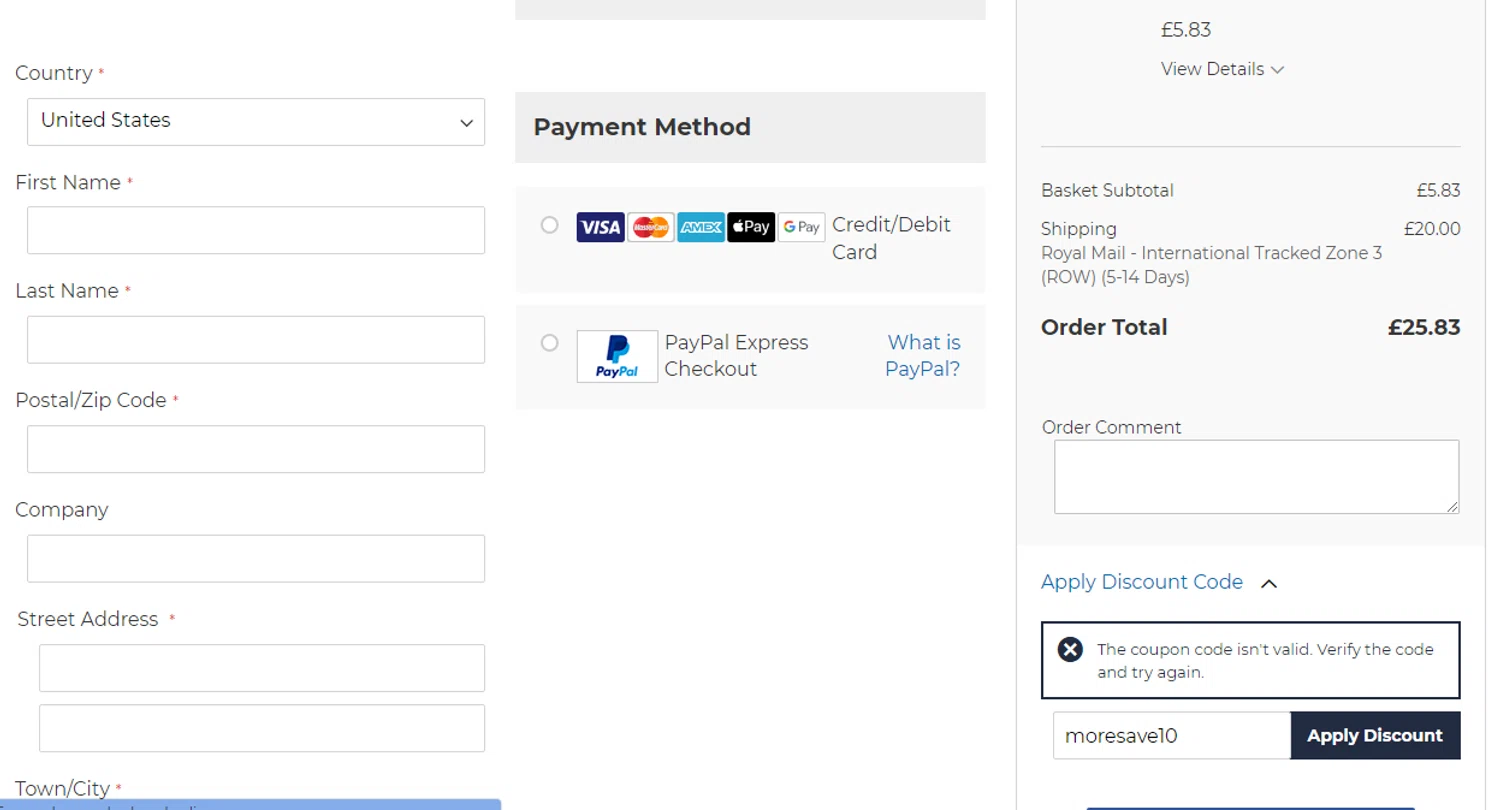Expand View Details of basket item
The height and width of the screenshot is (810, 1500).
[x=1222, y=69]
